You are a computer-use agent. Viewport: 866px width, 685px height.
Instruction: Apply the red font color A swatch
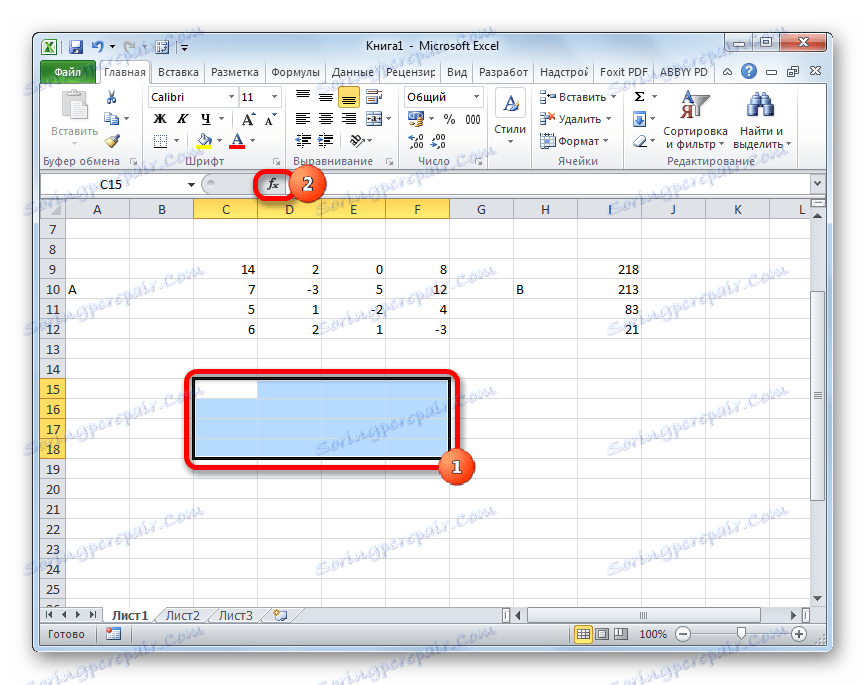point(237,140)
